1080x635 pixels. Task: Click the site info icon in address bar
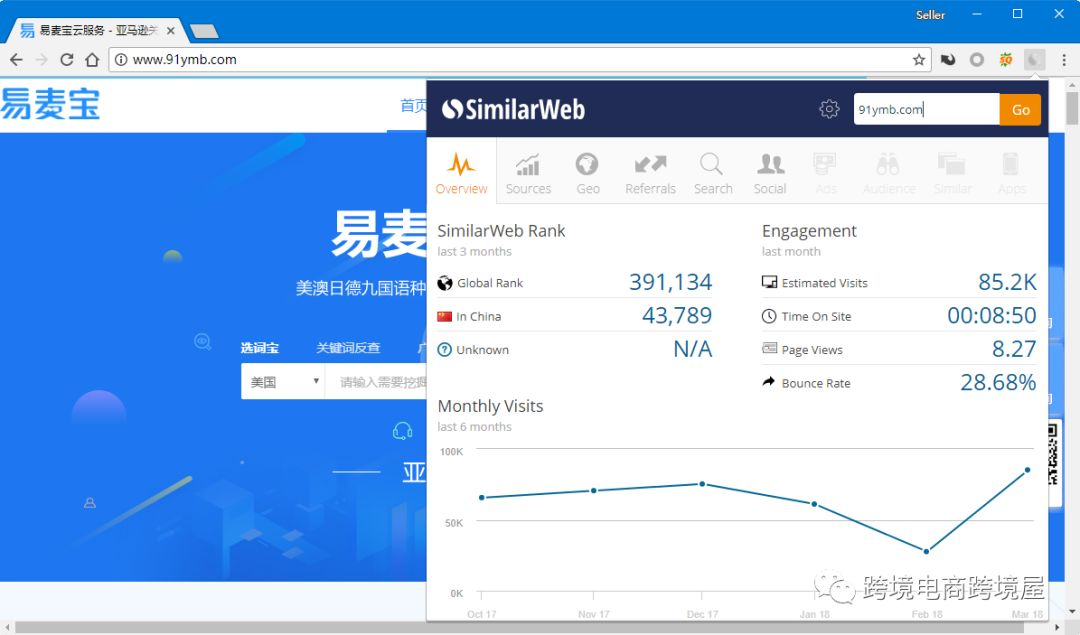tap(121, 60)
